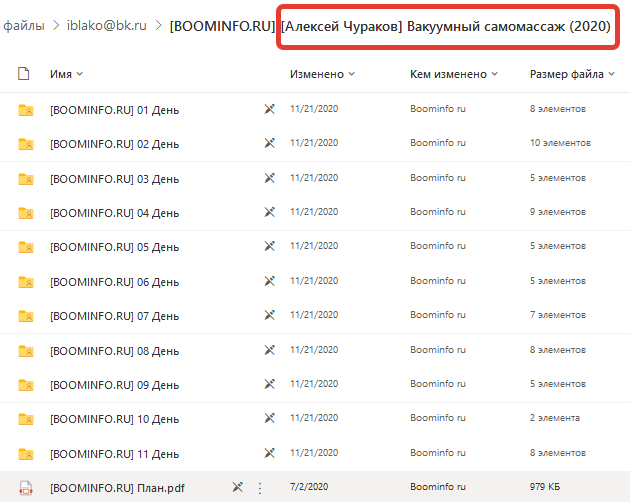Viewport: 630px width, 502px height.
Task: Click the shared folder icon for 04 День
Action: tap(26, 213)
